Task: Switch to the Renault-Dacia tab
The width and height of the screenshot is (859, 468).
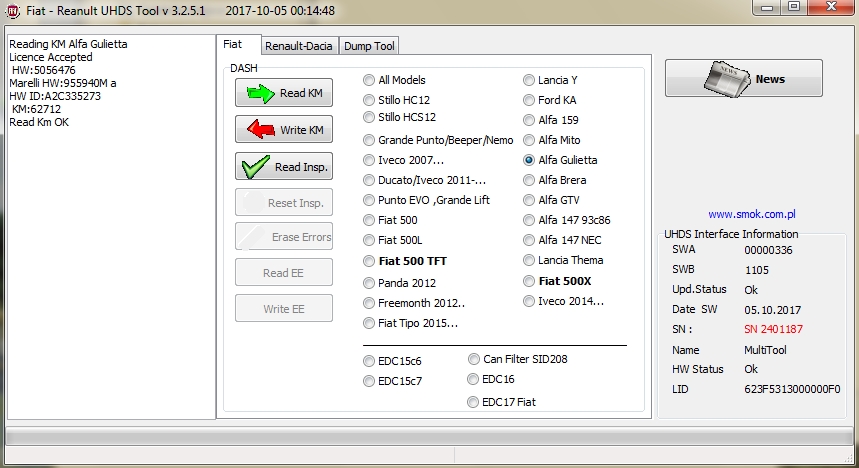Action: tap(299, 46)
